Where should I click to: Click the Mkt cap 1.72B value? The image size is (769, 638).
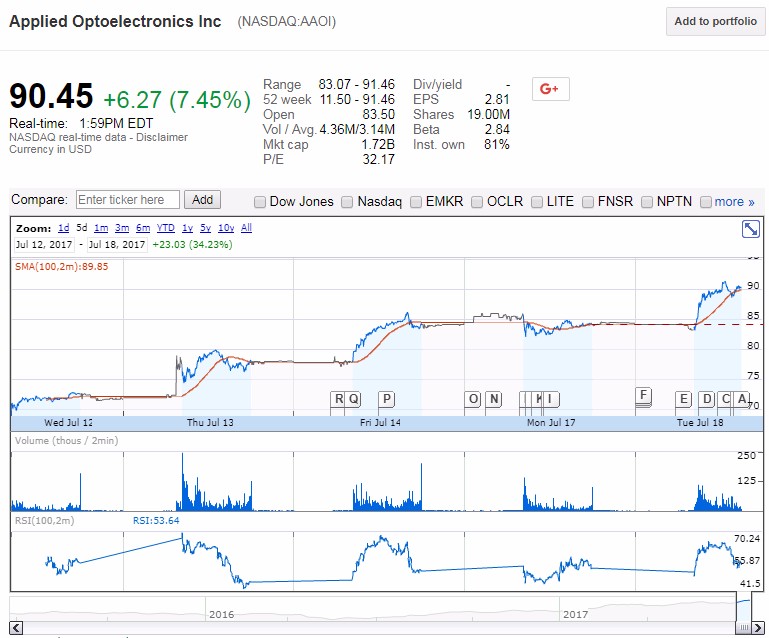(x=378, y=145)
